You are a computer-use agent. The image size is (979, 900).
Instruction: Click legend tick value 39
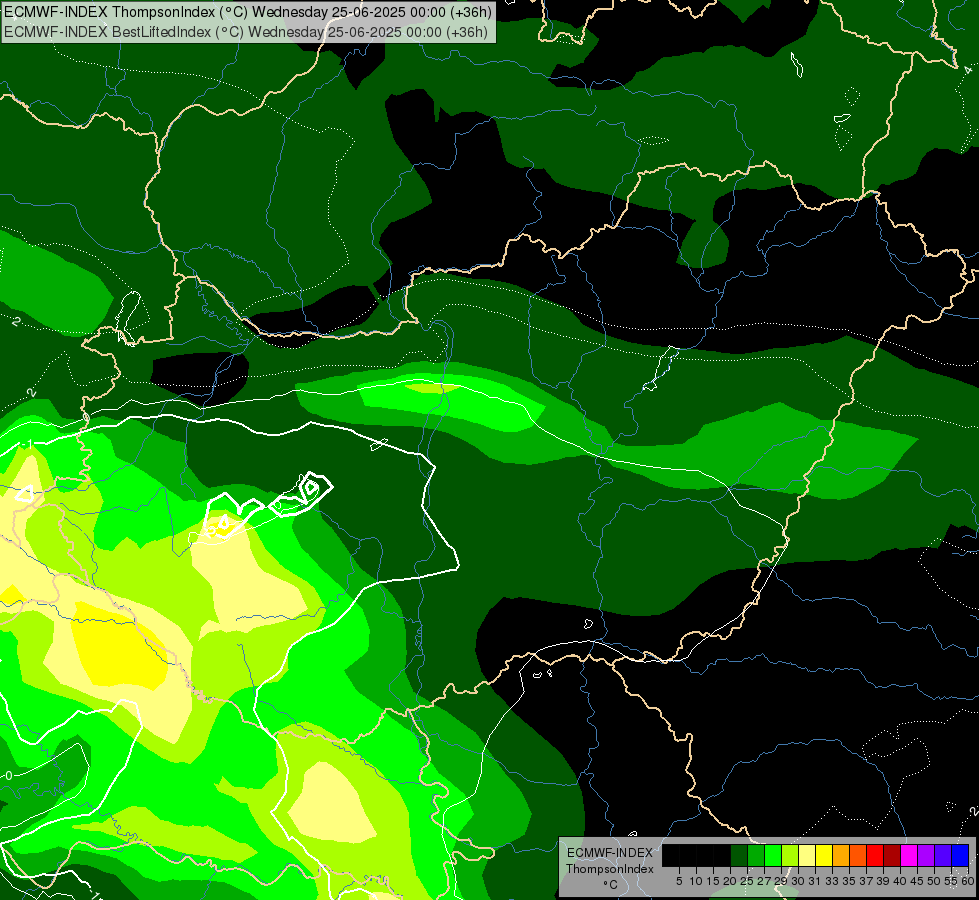pyautogui.click(x=883, y=881)
